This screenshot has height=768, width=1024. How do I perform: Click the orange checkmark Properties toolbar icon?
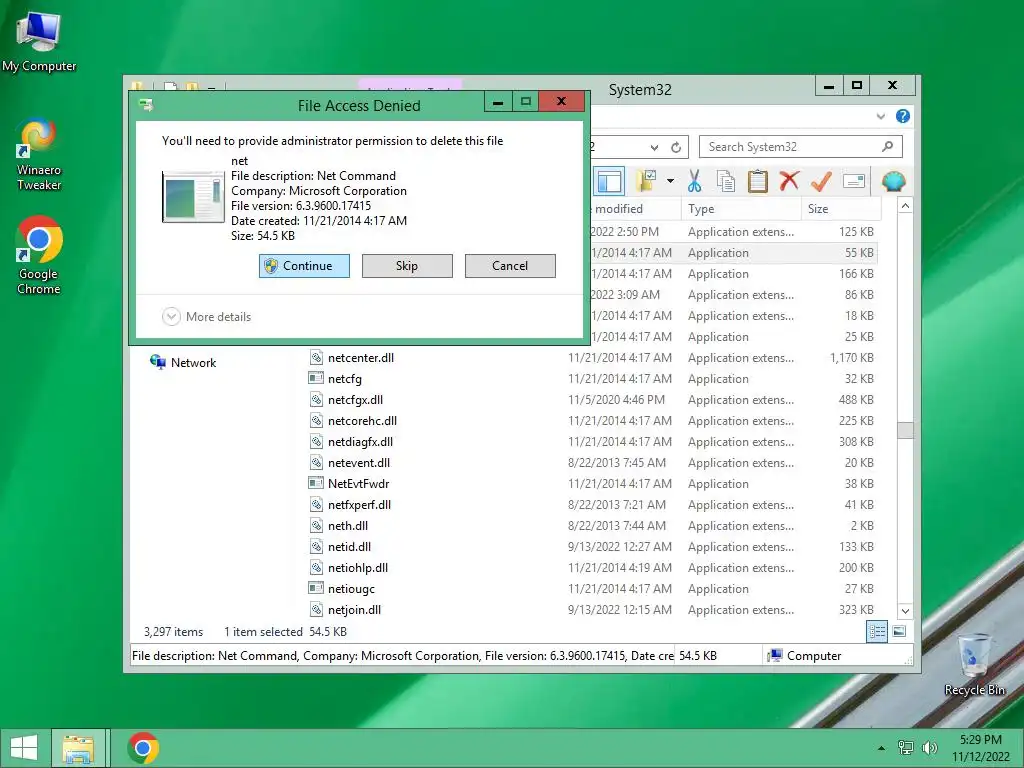821,181
